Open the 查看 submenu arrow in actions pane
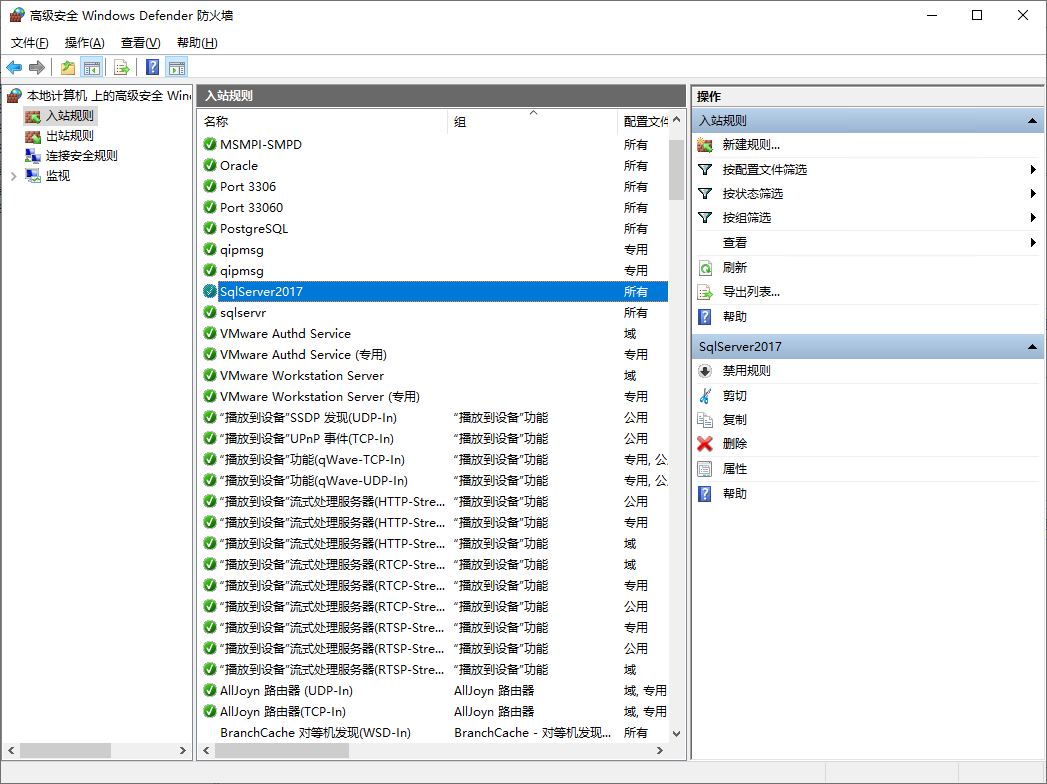Image resolution: width=1047 pixels, height=784 pixels. 1033,242
